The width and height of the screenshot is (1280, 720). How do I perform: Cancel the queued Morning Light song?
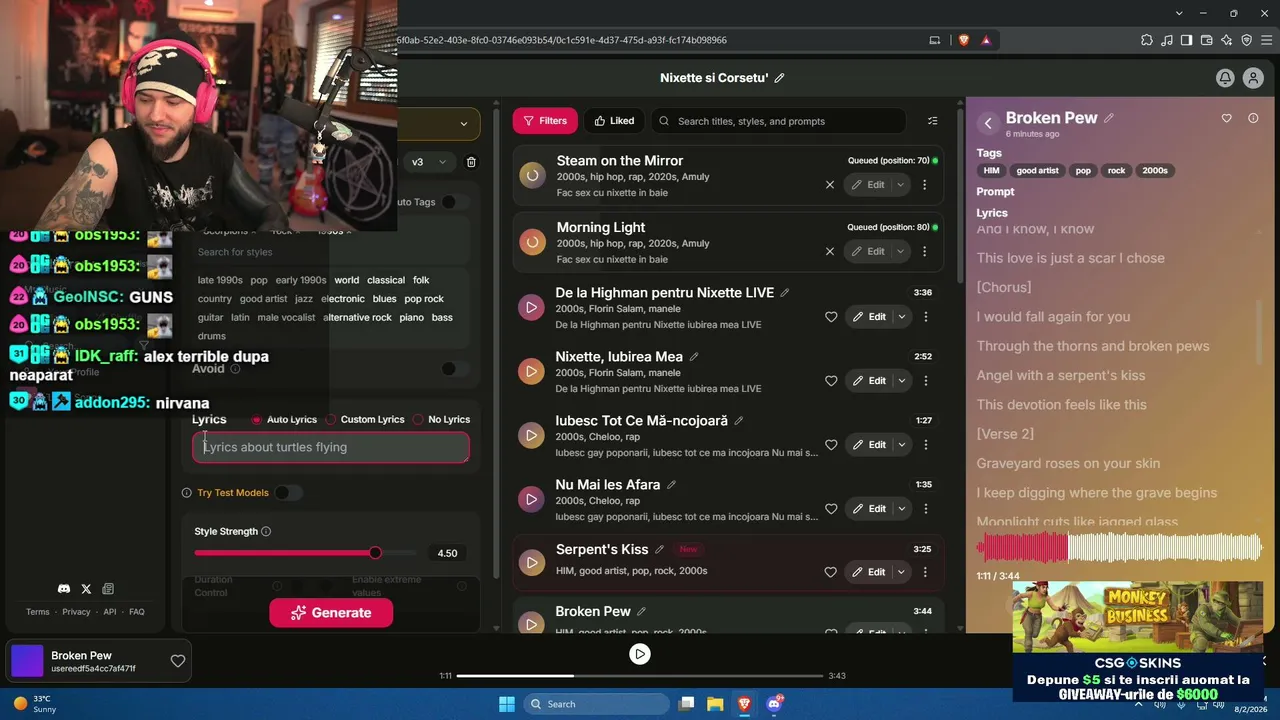pos(830,251)
